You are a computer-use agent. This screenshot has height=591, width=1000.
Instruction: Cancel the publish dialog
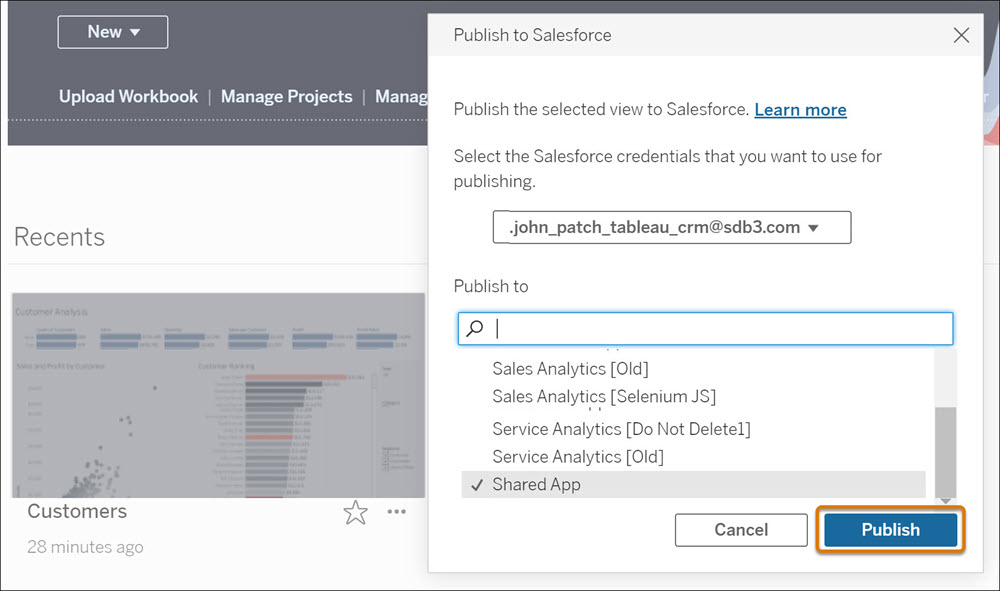coord(741,530)
